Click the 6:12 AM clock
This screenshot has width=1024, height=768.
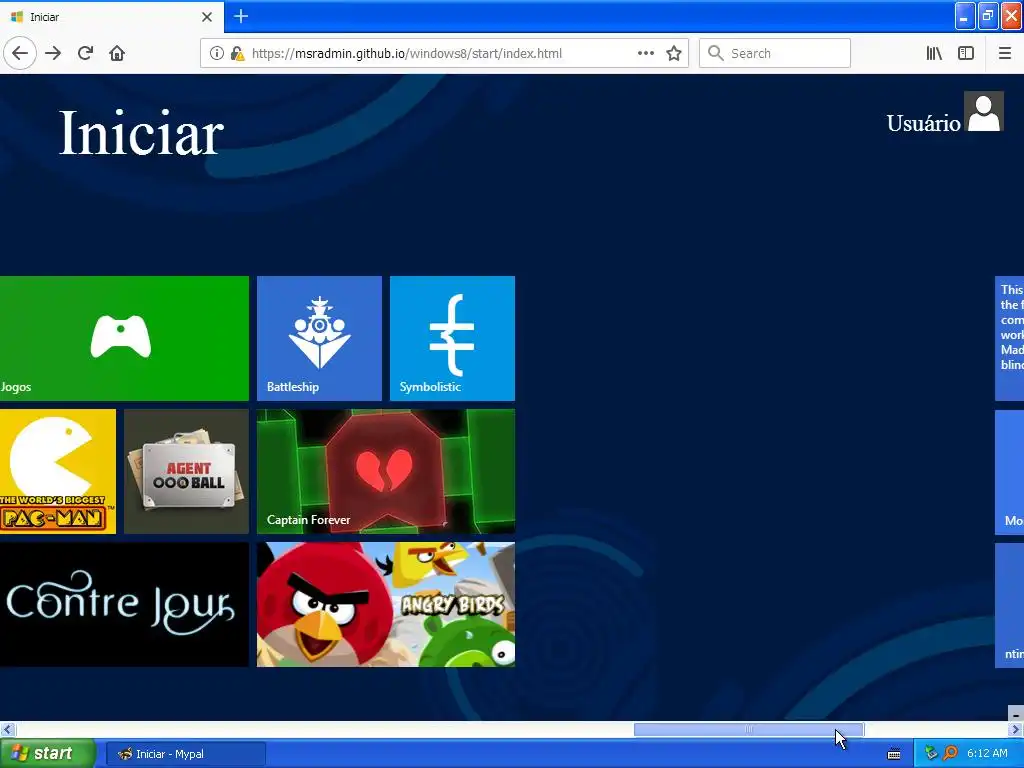coord(987,754)
